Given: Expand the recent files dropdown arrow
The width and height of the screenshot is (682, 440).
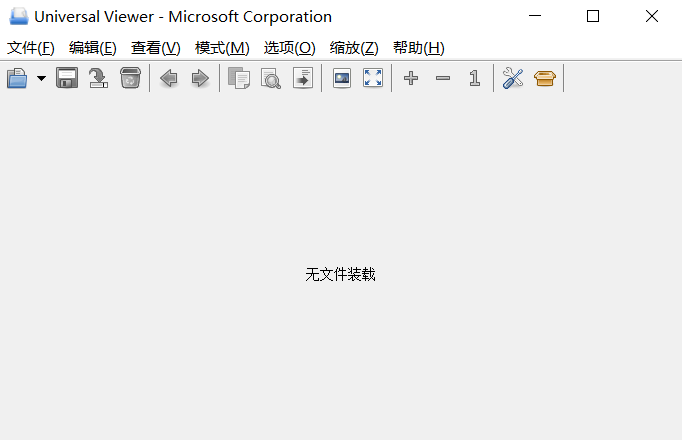Looking at the screenshot, I should (41, 79).
